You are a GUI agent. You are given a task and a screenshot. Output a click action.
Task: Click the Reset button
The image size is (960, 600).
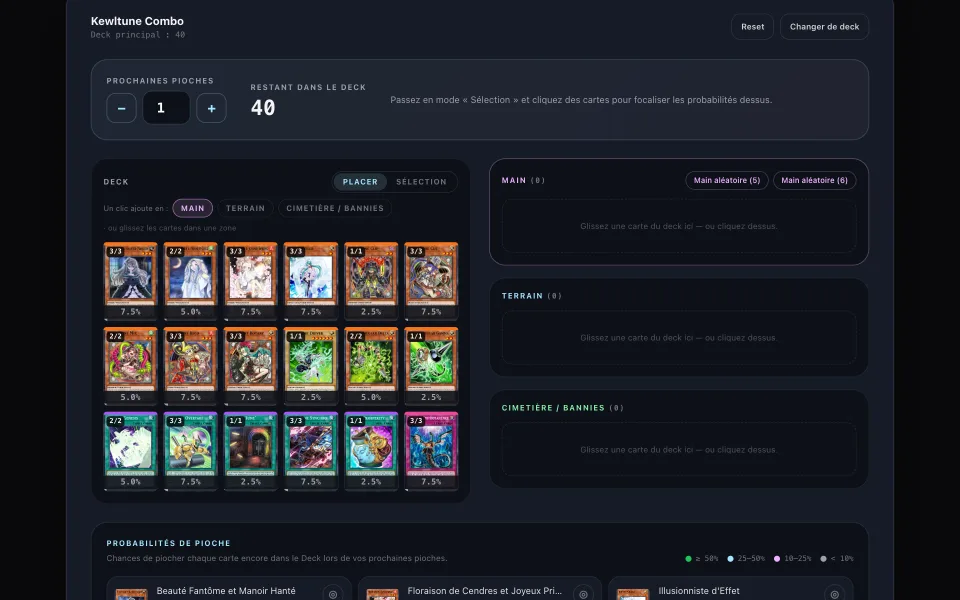coord(752,27)
